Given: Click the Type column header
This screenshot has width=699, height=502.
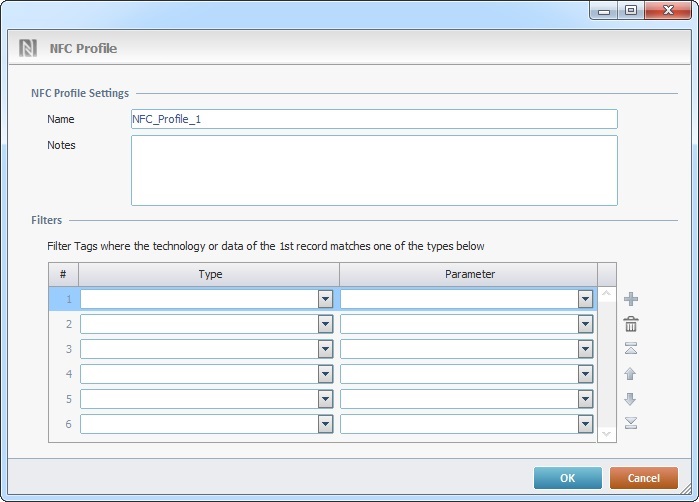Looking at the screenshot, I should pyautogui.click(x=210, y=274).
